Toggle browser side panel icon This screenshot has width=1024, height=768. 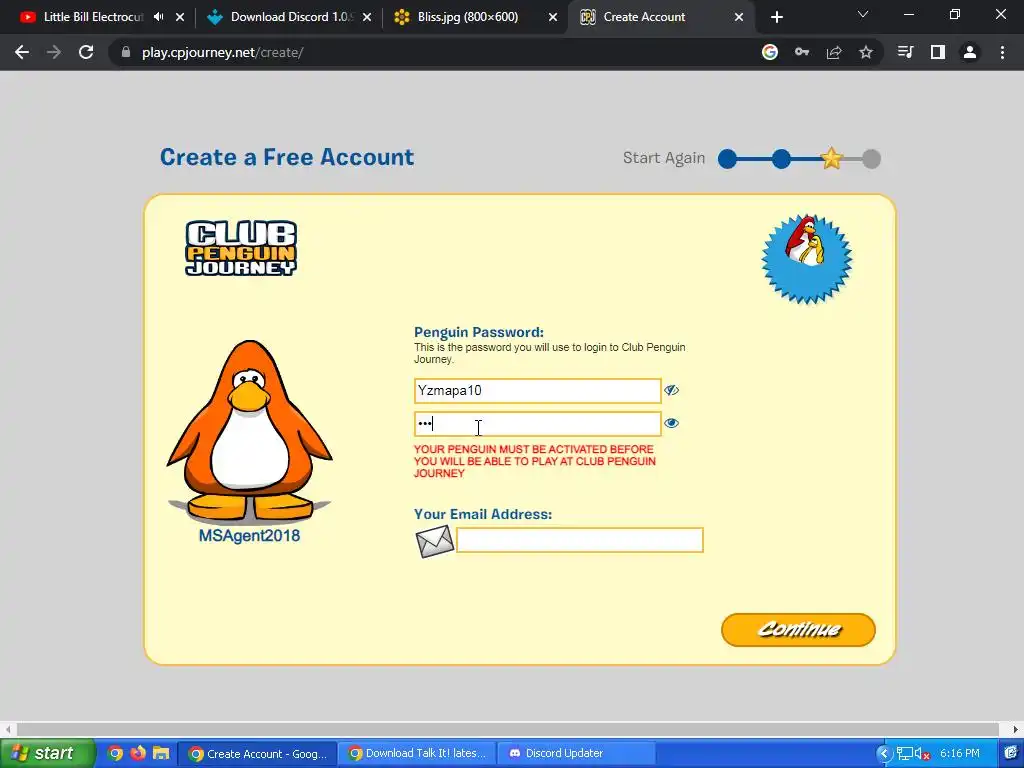[938, 52]
